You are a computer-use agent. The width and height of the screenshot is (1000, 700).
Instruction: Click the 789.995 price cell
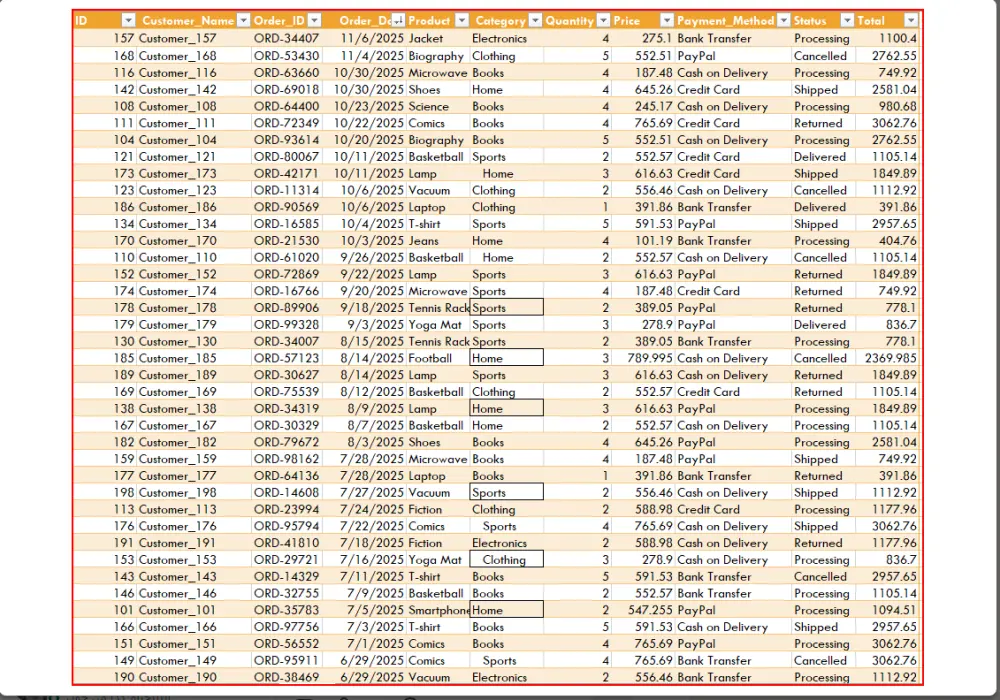642,358
